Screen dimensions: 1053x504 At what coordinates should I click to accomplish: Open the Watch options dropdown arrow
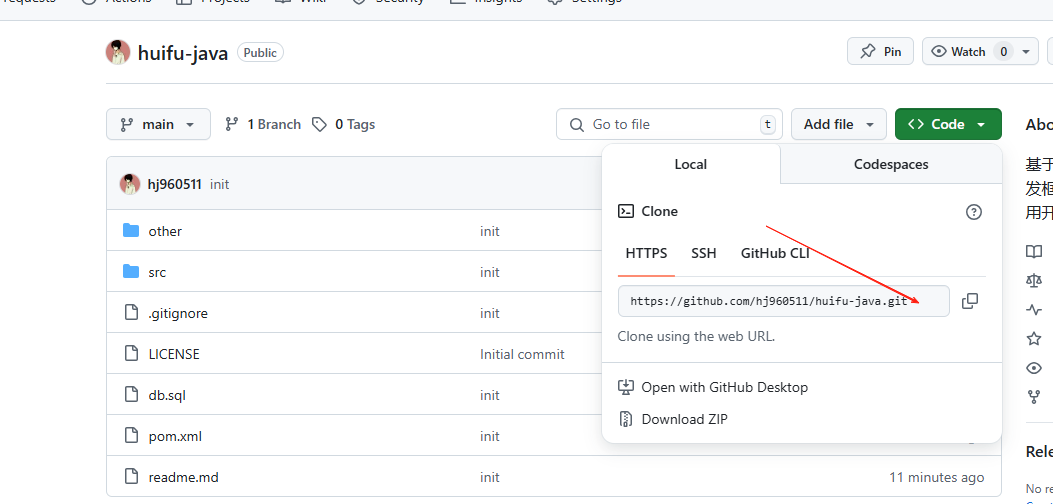1025,52
